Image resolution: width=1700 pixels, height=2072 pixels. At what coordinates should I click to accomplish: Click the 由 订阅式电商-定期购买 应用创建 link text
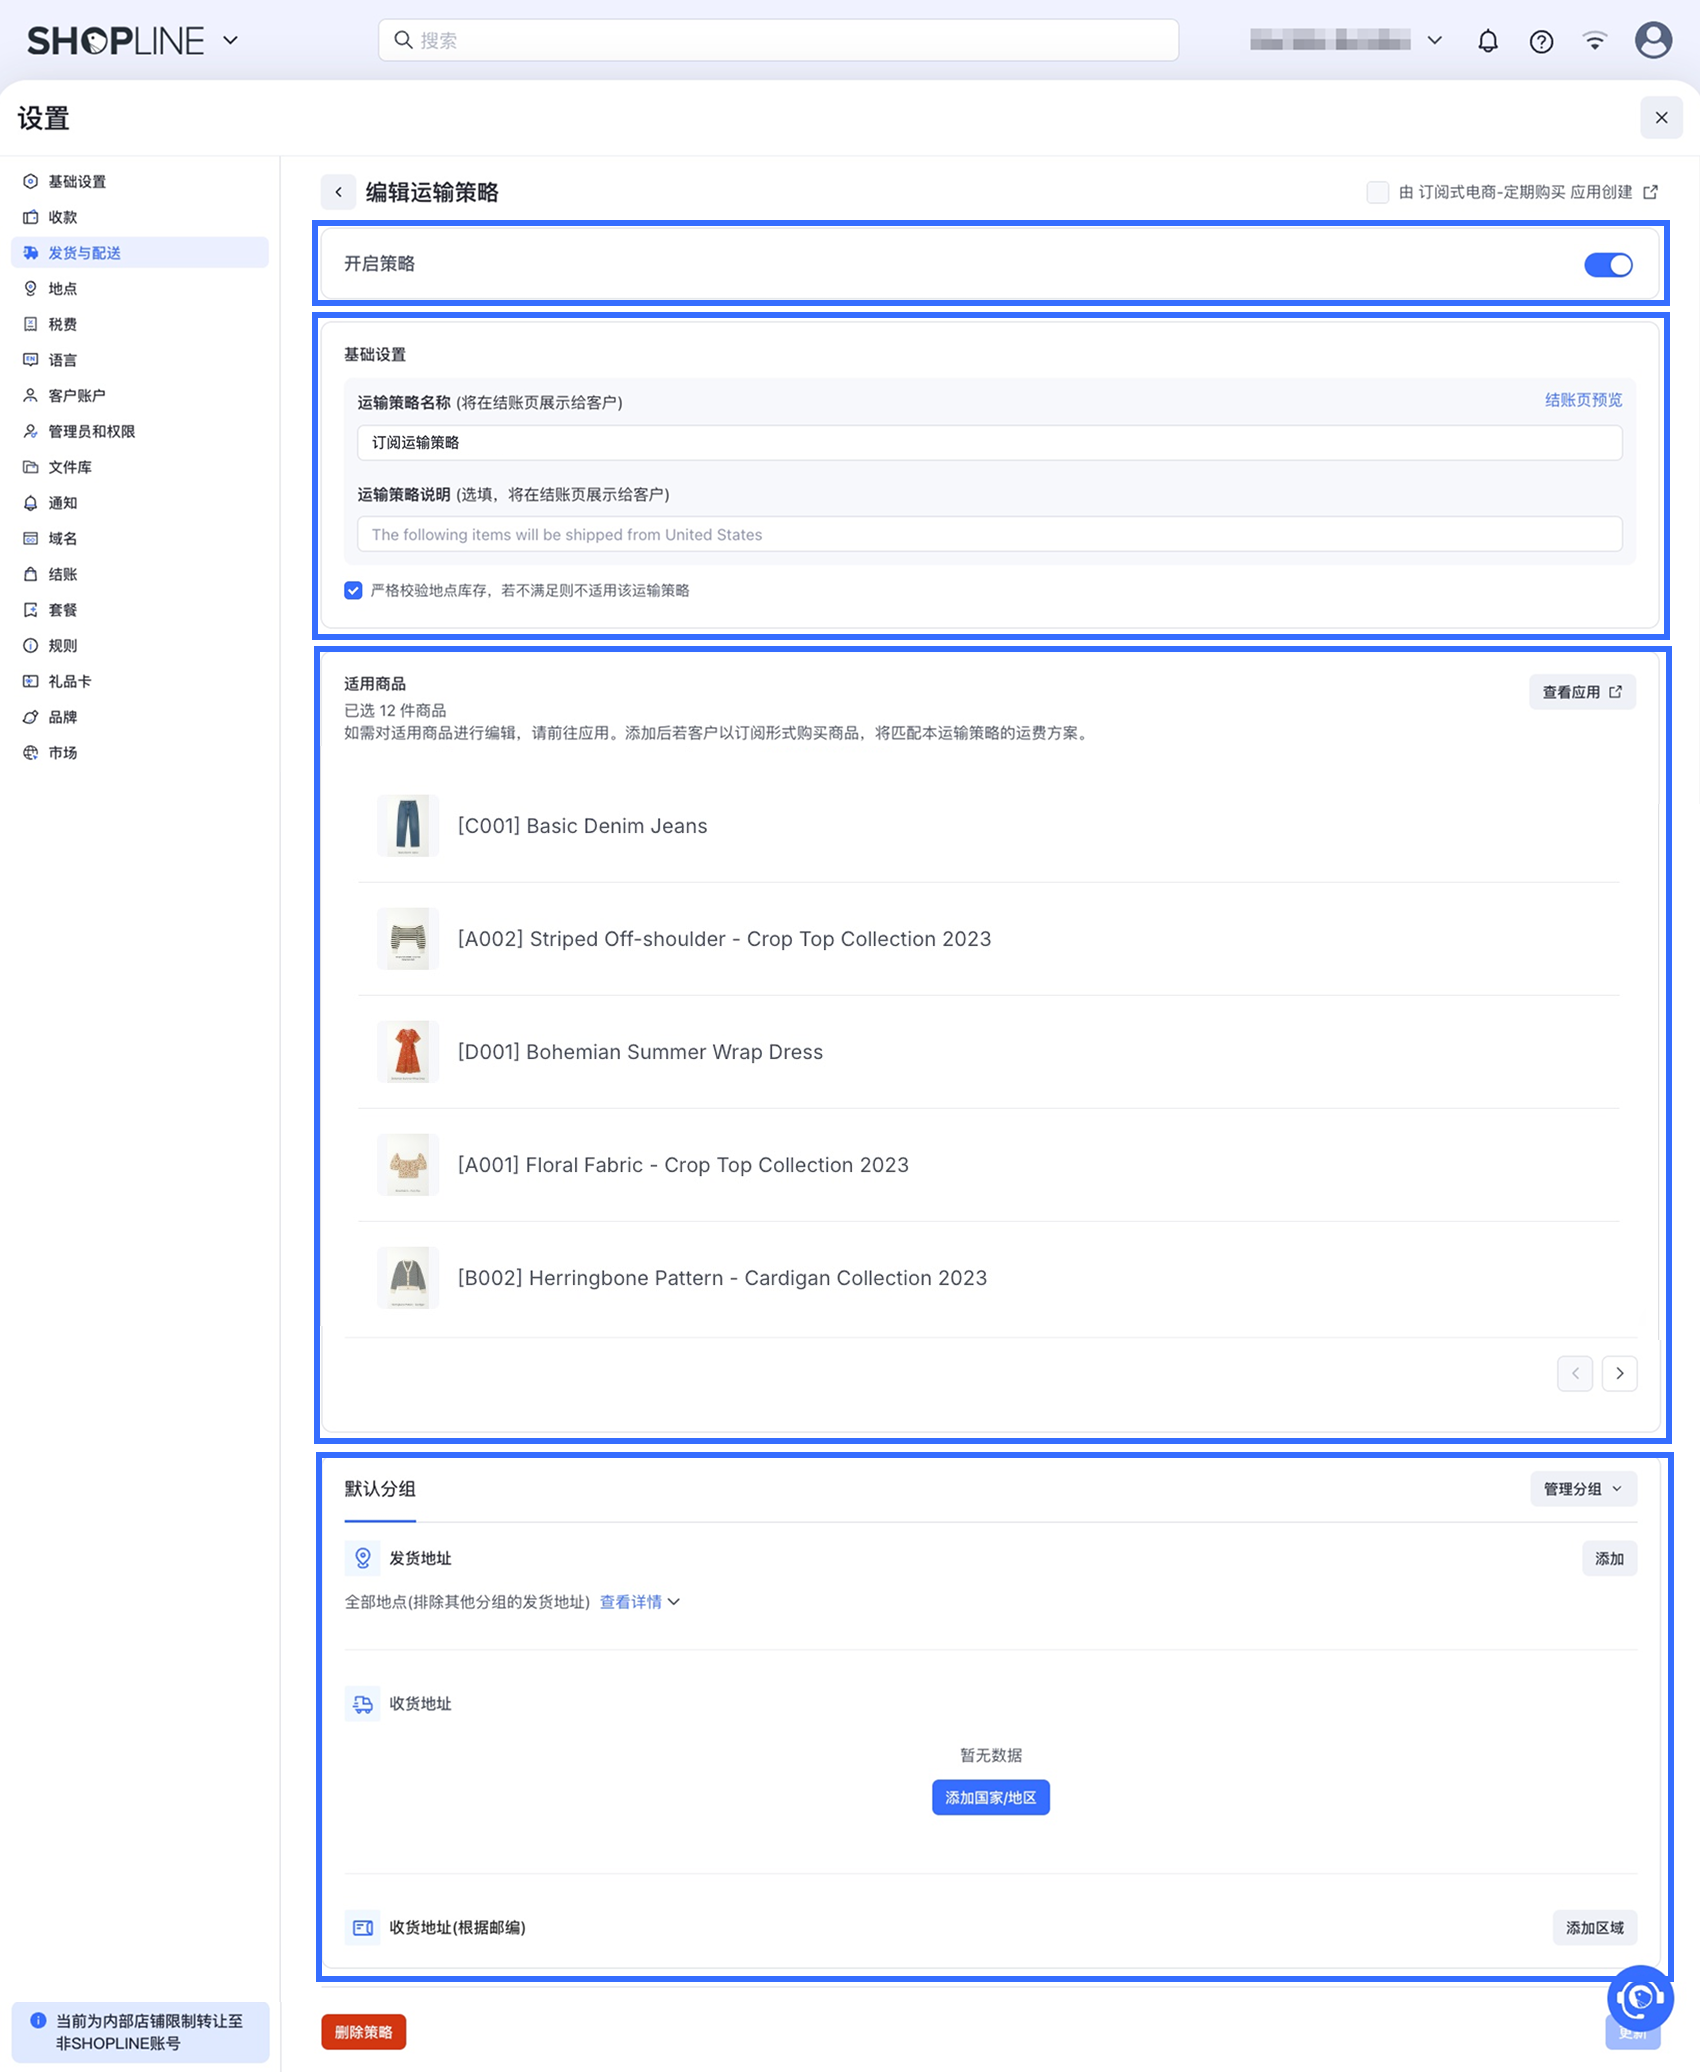coord(1515,192)
